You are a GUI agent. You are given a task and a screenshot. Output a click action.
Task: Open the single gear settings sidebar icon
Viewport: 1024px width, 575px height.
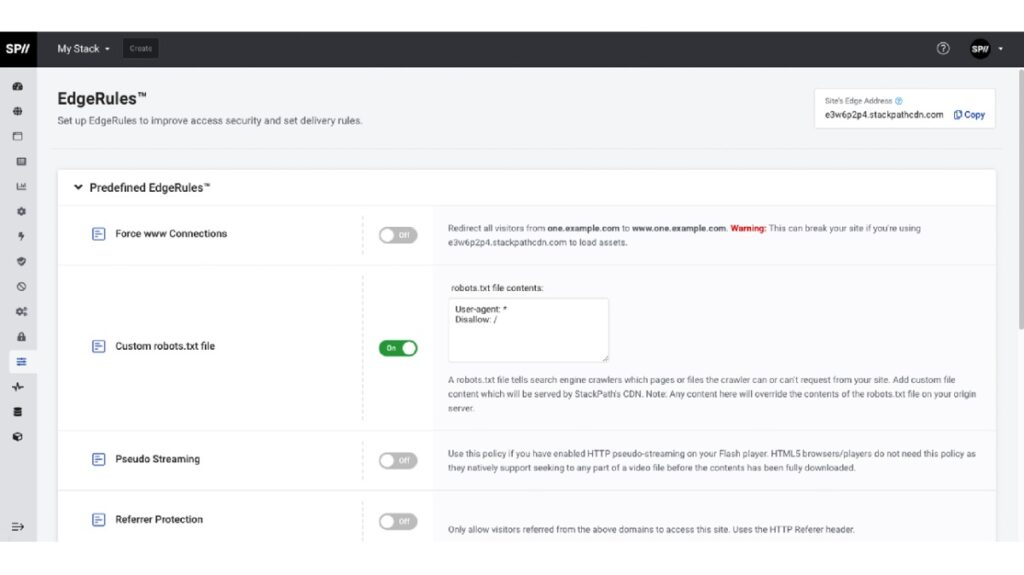point(21,212)
